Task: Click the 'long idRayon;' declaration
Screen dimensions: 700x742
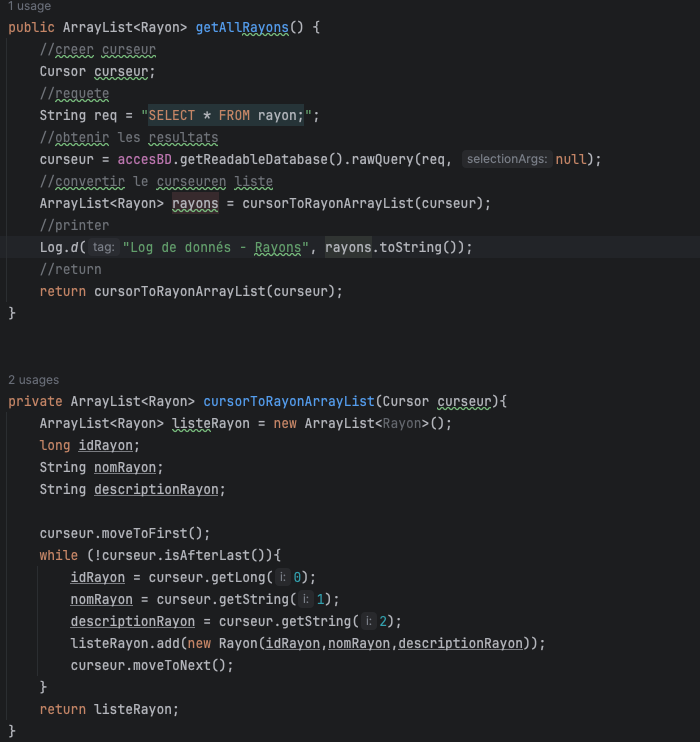Action: tap(89, 445)
